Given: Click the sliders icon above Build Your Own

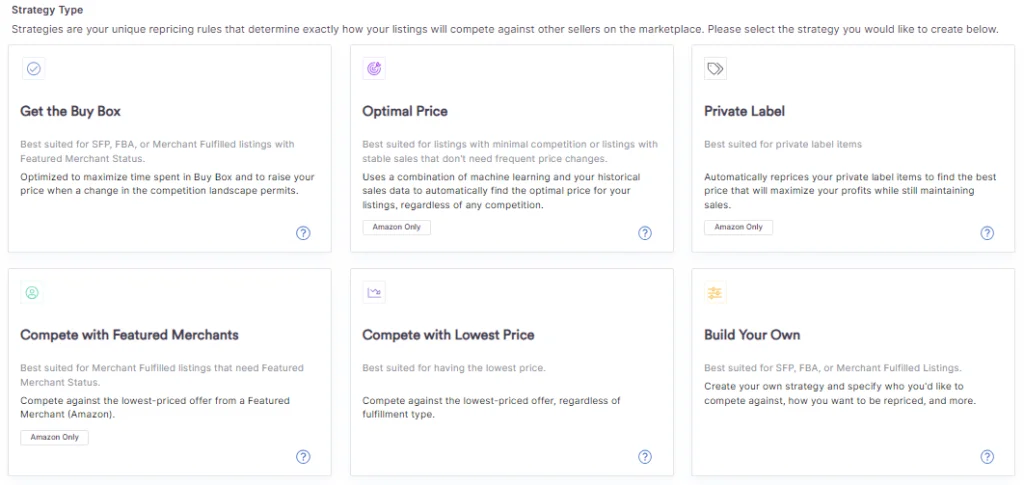Looking at the screenshot, I should [x=715, y=293].
